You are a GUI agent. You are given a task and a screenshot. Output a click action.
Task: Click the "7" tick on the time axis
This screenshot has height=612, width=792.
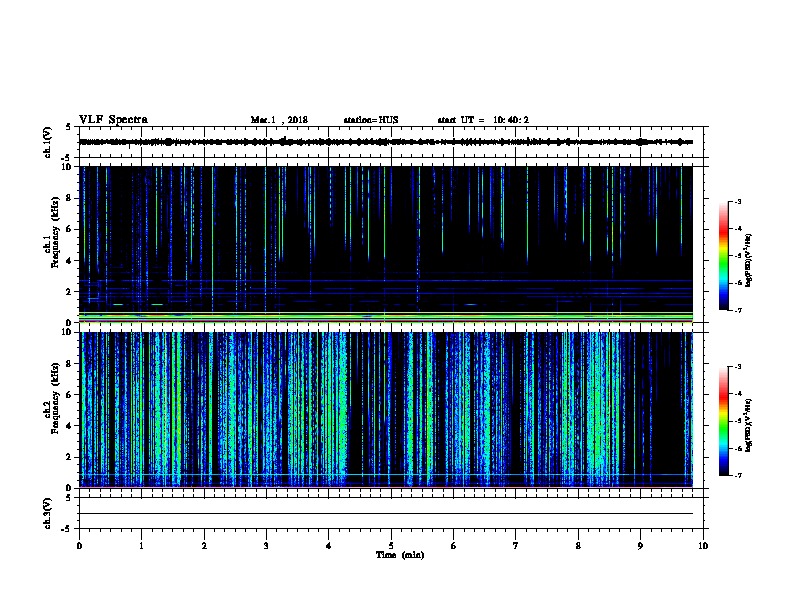(516, 545)
